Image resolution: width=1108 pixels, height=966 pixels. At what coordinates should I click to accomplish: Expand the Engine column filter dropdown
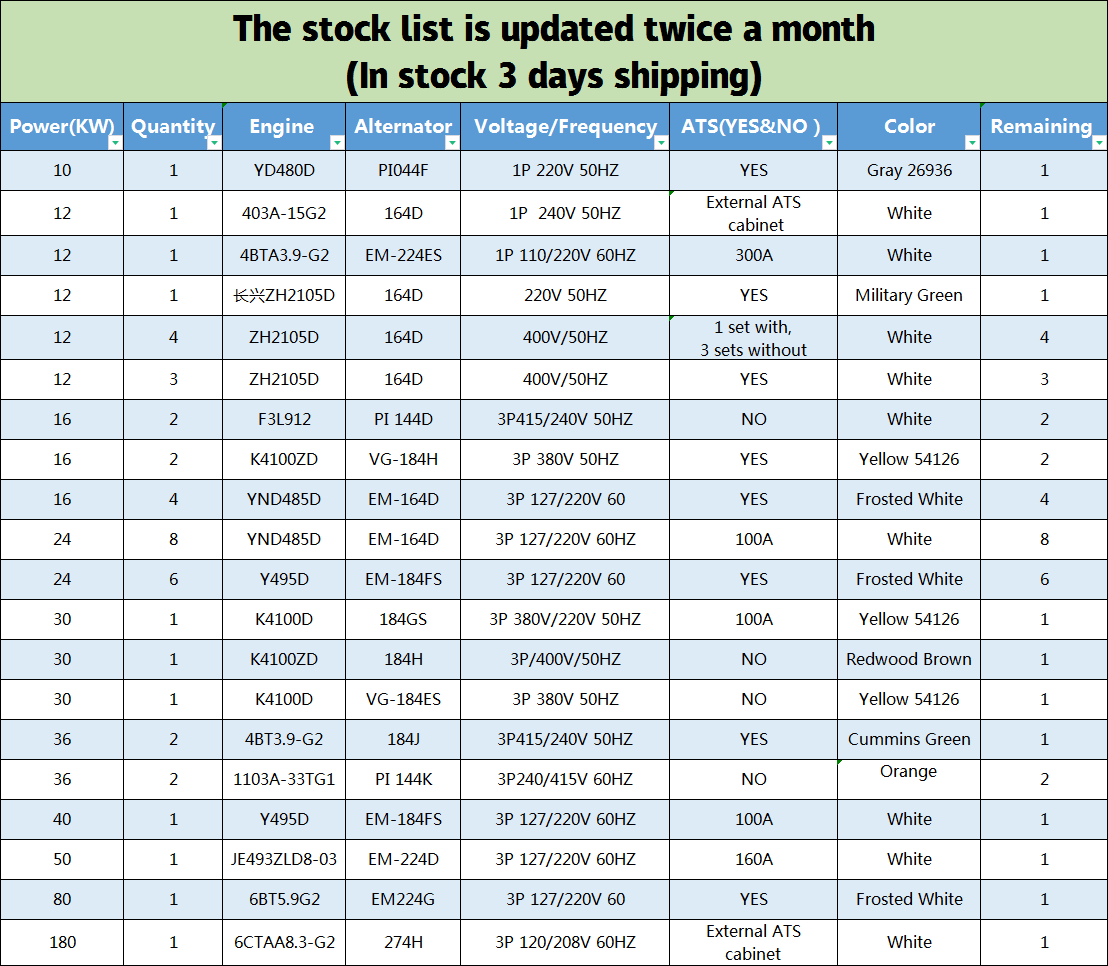(x=337, y=143)
